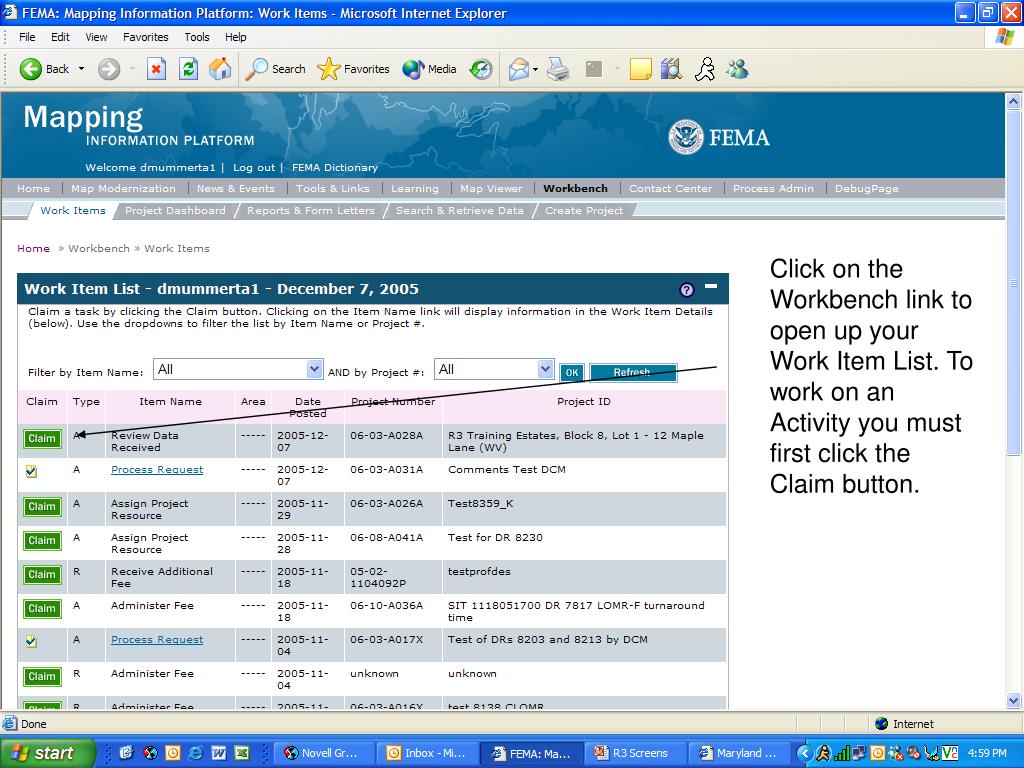This screenshot has width=1024, height=768.
Task: Claim the Receive Additional Fee item
Action: click(x=42, y=575)
